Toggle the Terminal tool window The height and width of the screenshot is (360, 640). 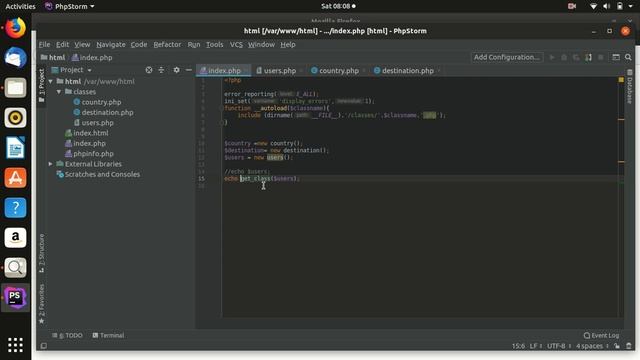pos(108,336)
